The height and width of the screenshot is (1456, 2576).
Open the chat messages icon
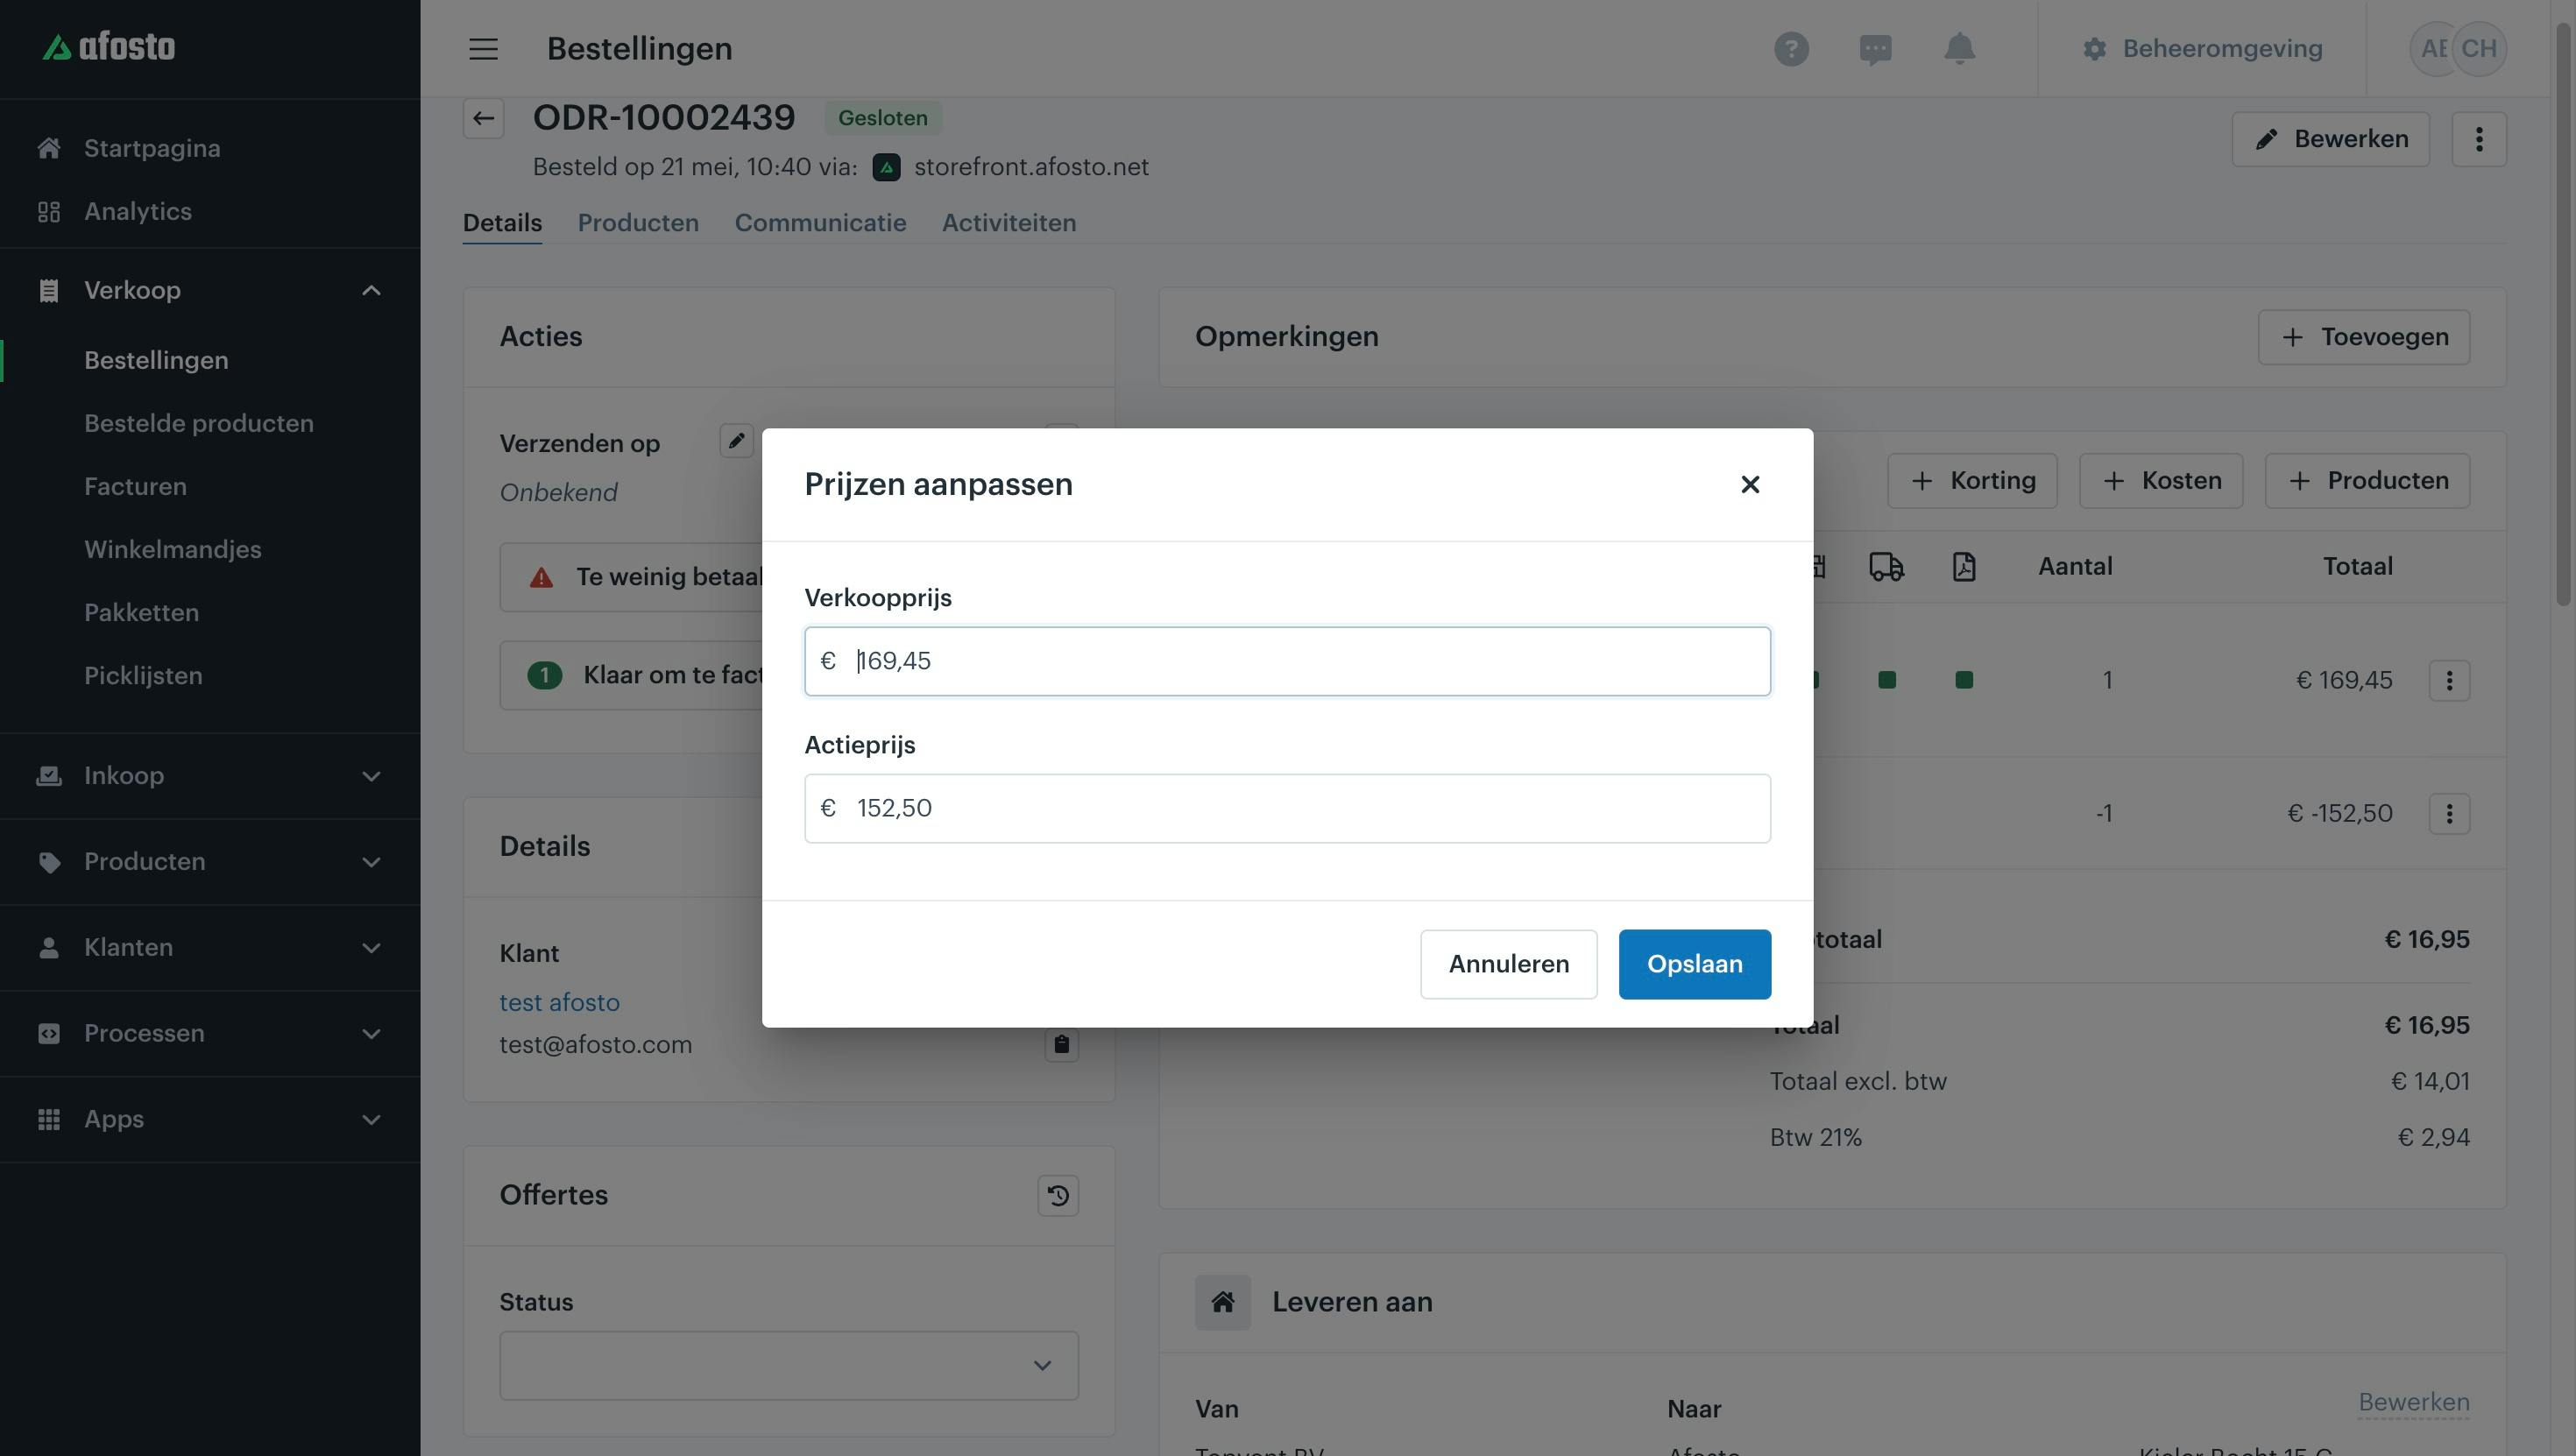tap(1875, 49)
